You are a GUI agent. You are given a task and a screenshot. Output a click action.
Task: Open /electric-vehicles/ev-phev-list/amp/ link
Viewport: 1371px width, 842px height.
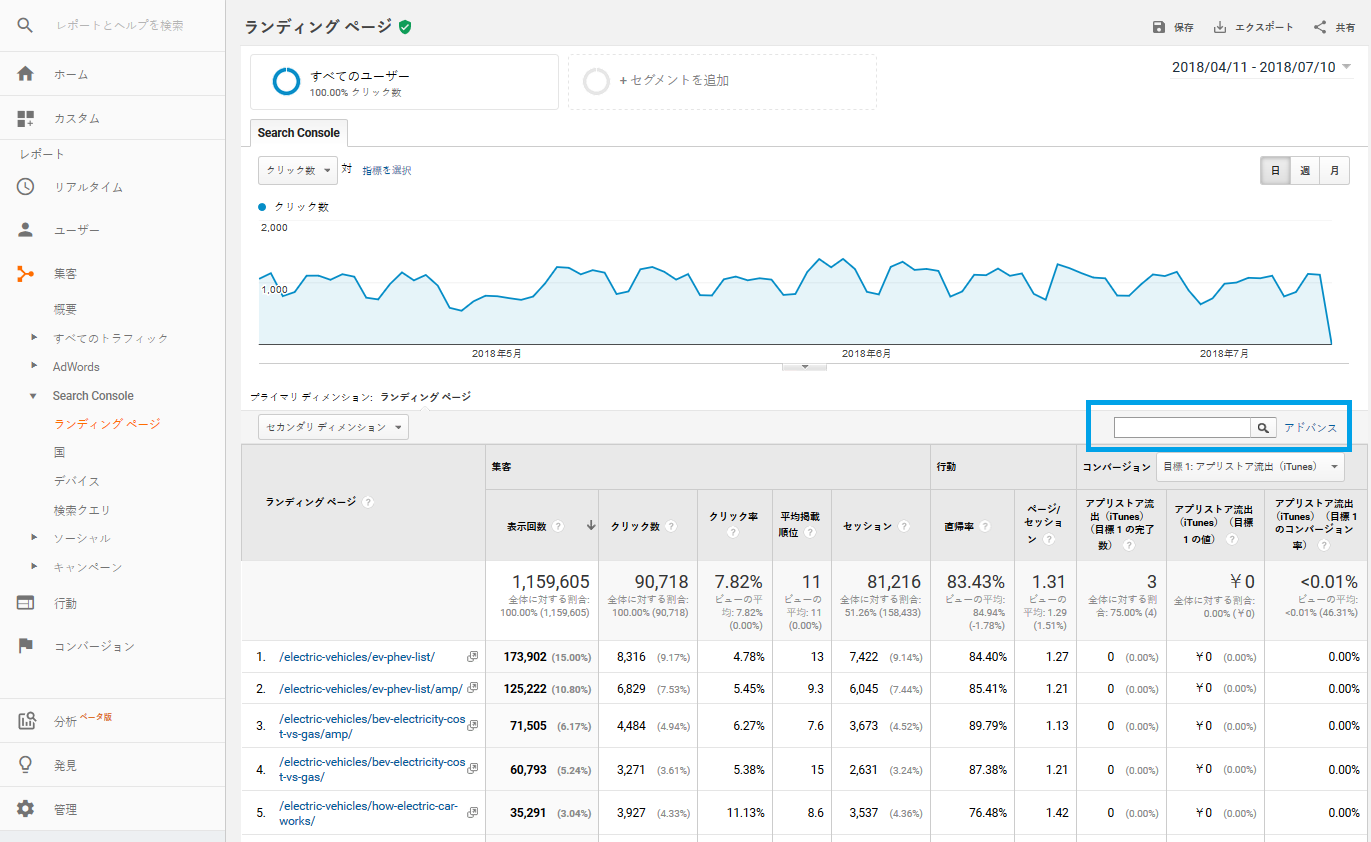coord(371,688)
